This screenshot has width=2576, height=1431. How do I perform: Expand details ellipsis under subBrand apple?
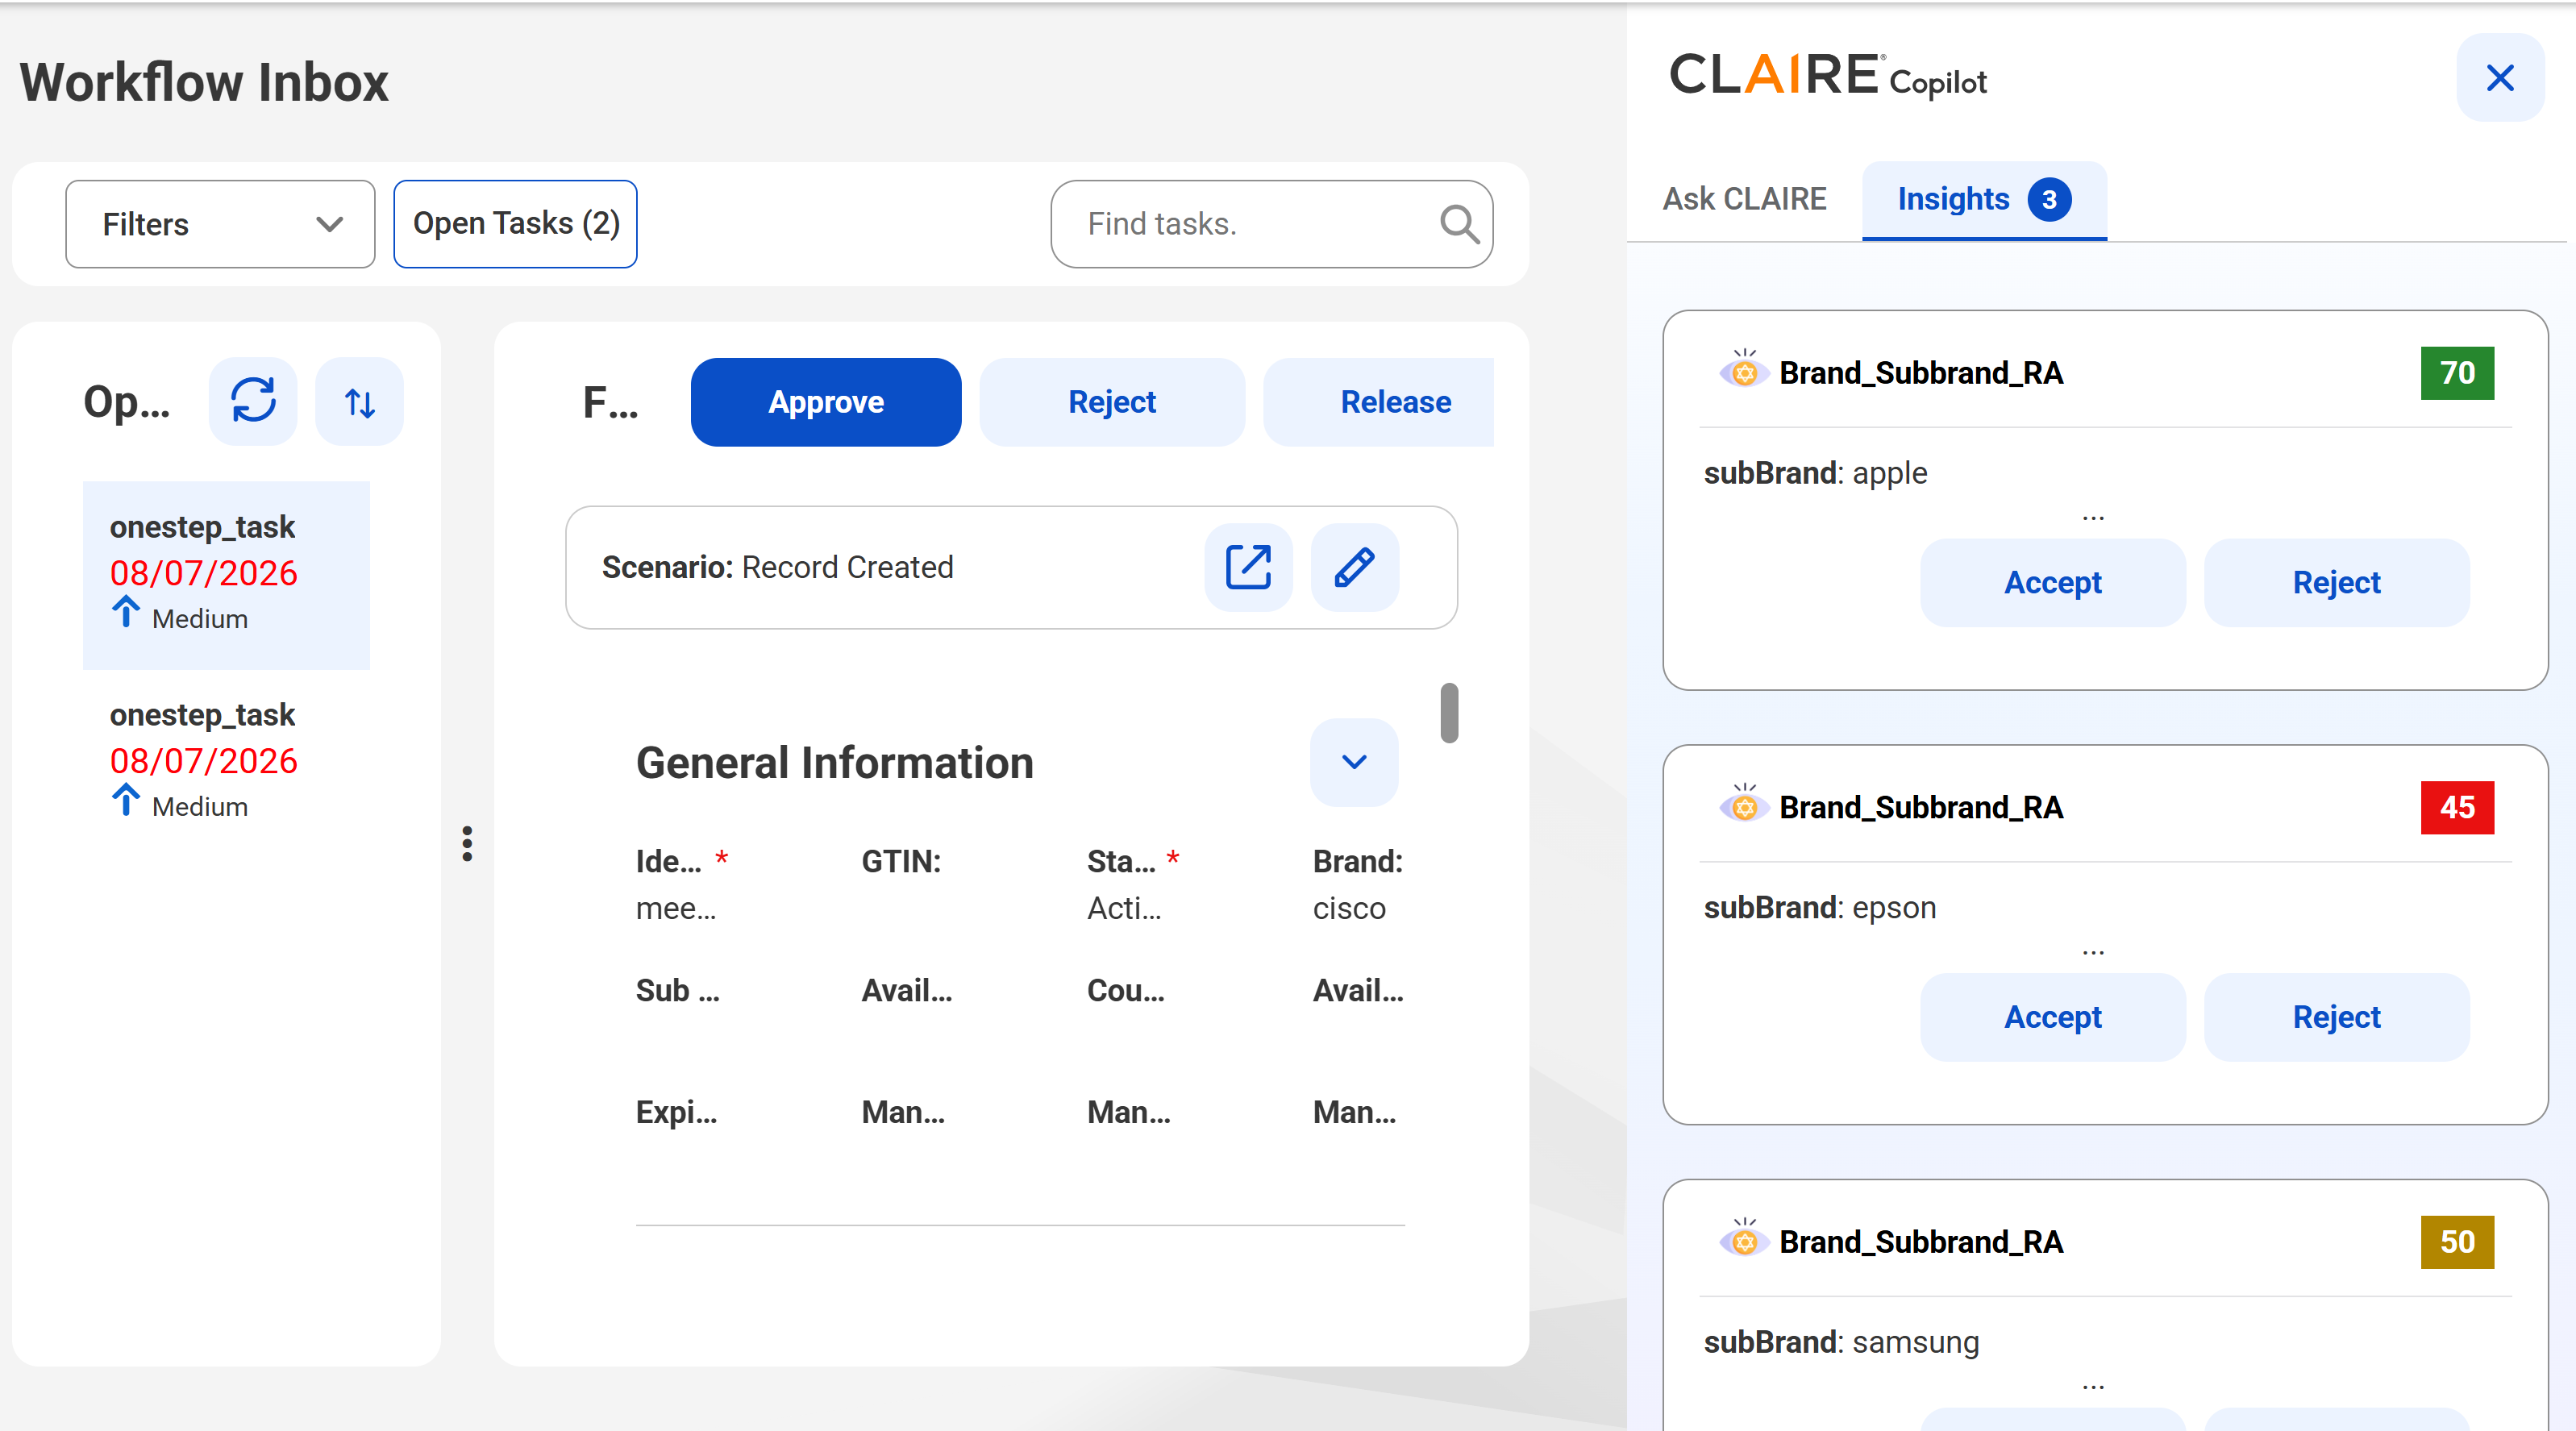[x=2093, y=518]
